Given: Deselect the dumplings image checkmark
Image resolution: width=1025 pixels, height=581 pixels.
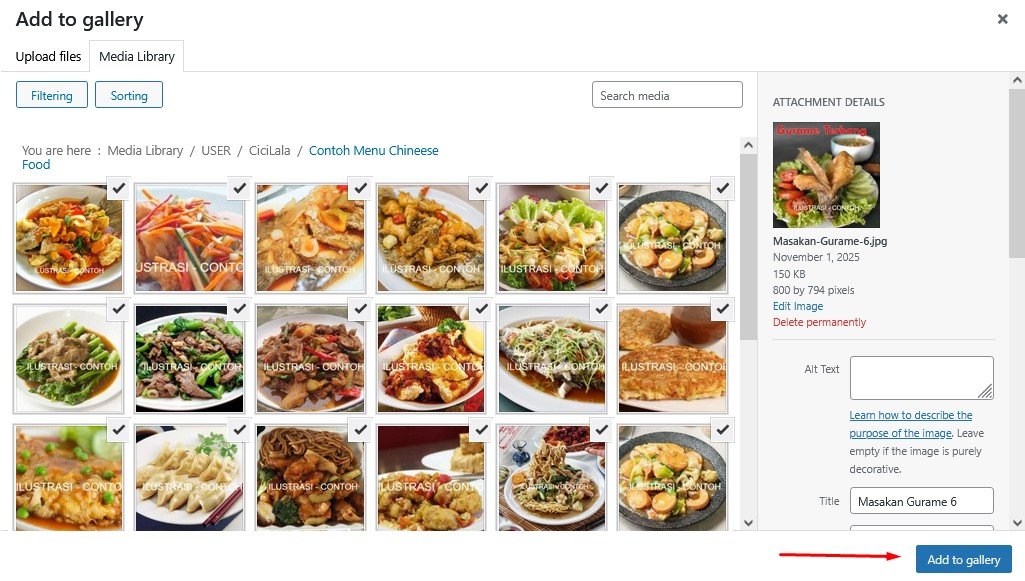Looking at the screenshot, I should (x=239, y=429).
